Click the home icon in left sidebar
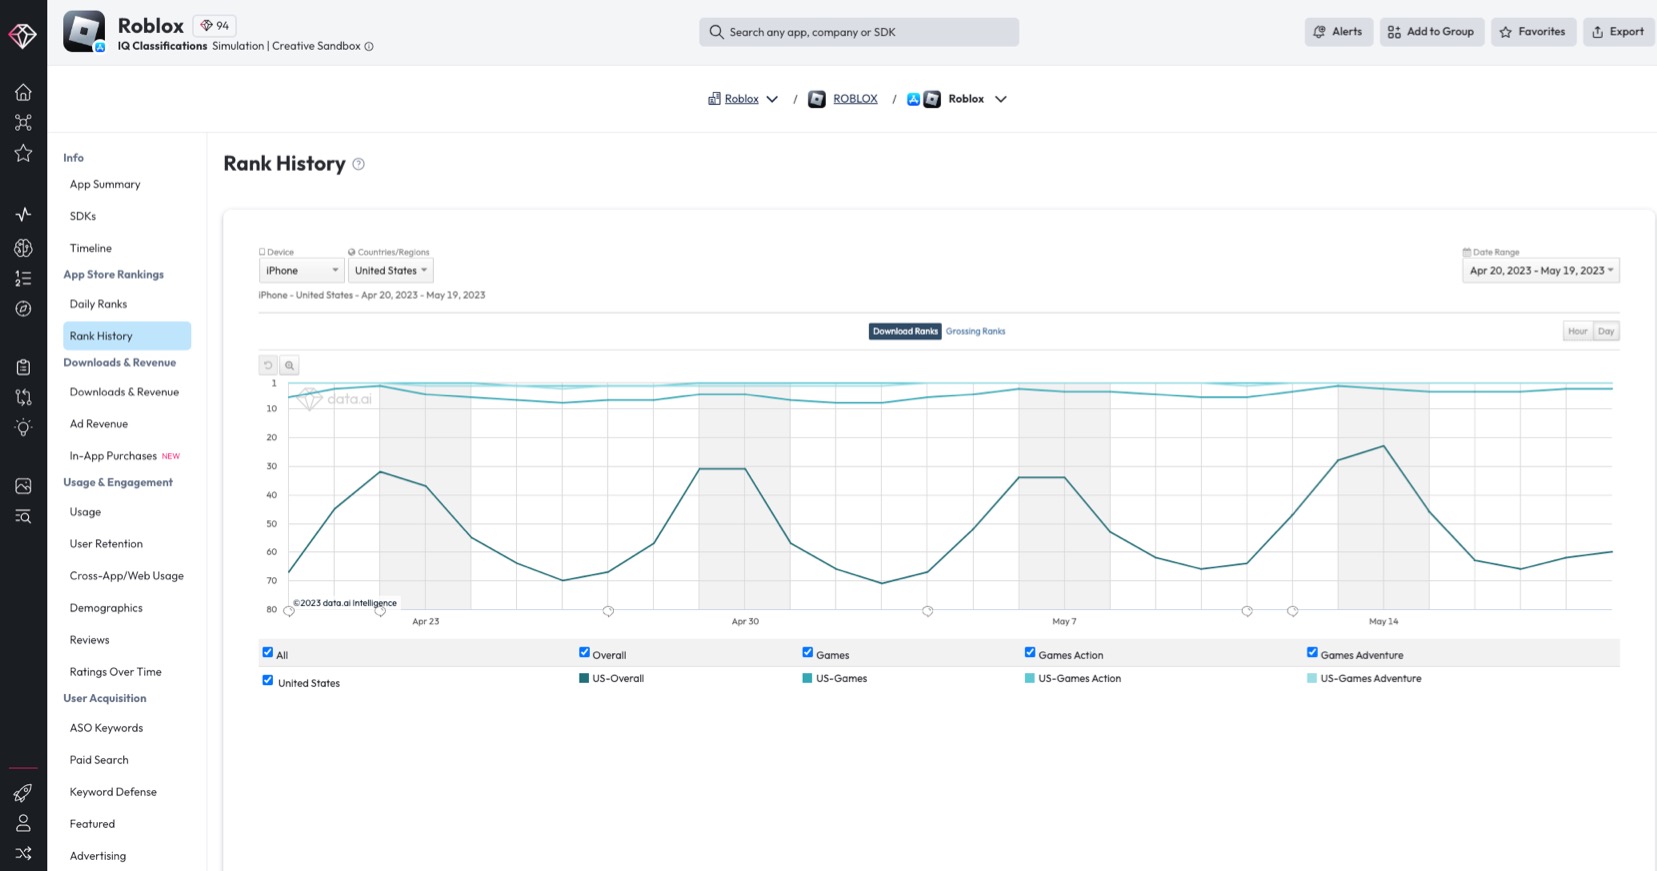The height and width of the screenshot is (871, 1657). (23, 92)
